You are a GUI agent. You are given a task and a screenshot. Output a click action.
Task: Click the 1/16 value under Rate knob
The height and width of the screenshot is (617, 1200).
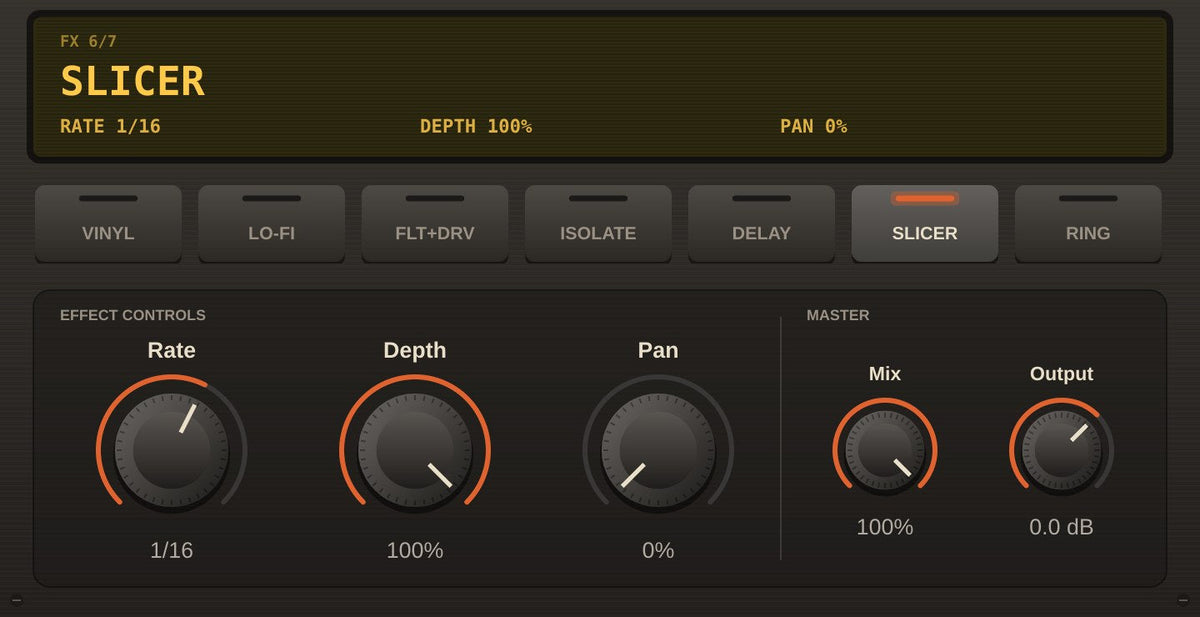point(172,550)
